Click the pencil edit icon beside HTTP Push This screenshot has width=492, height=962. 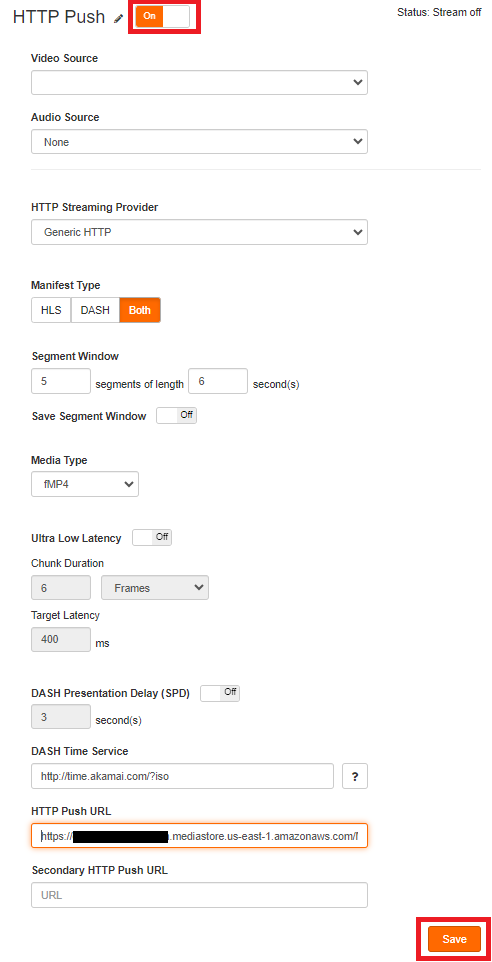point(118,18)
